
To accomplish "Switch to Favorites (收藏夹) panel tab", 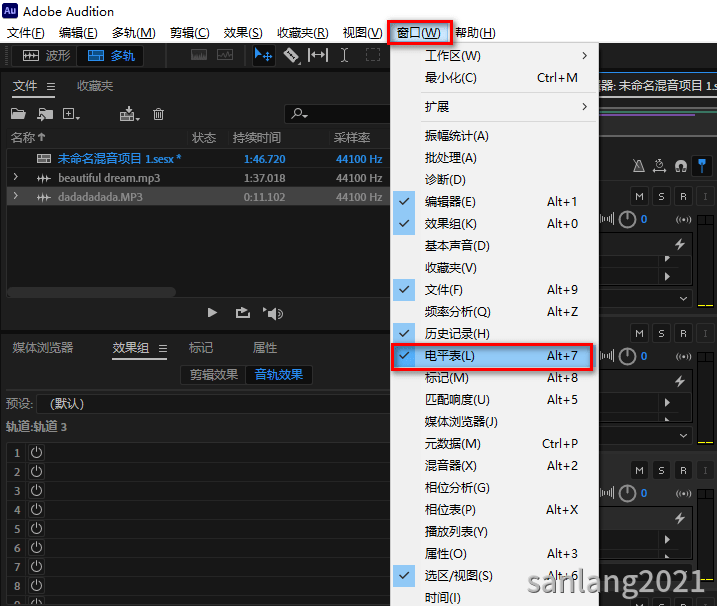I will (95, 86).
